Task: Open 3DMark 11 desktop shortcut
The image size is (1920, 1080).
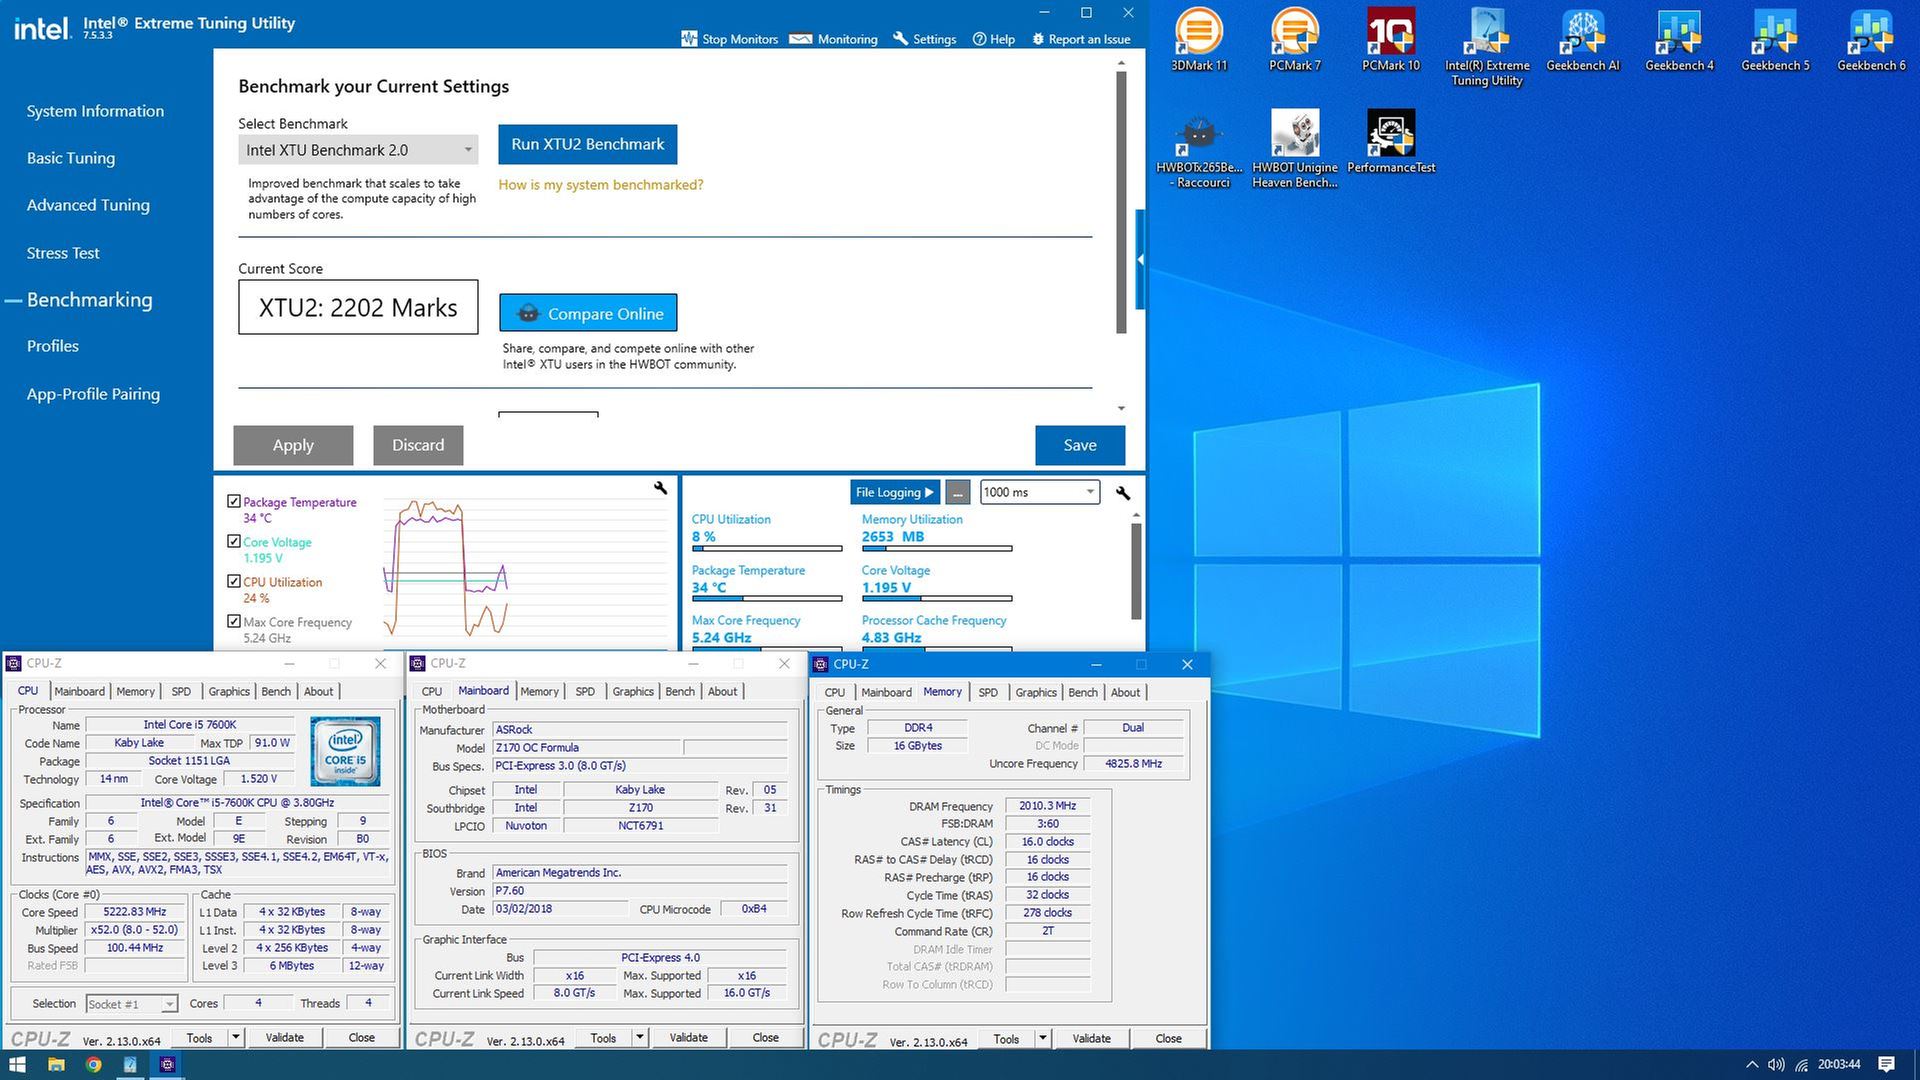Action: click(1198, 40)
